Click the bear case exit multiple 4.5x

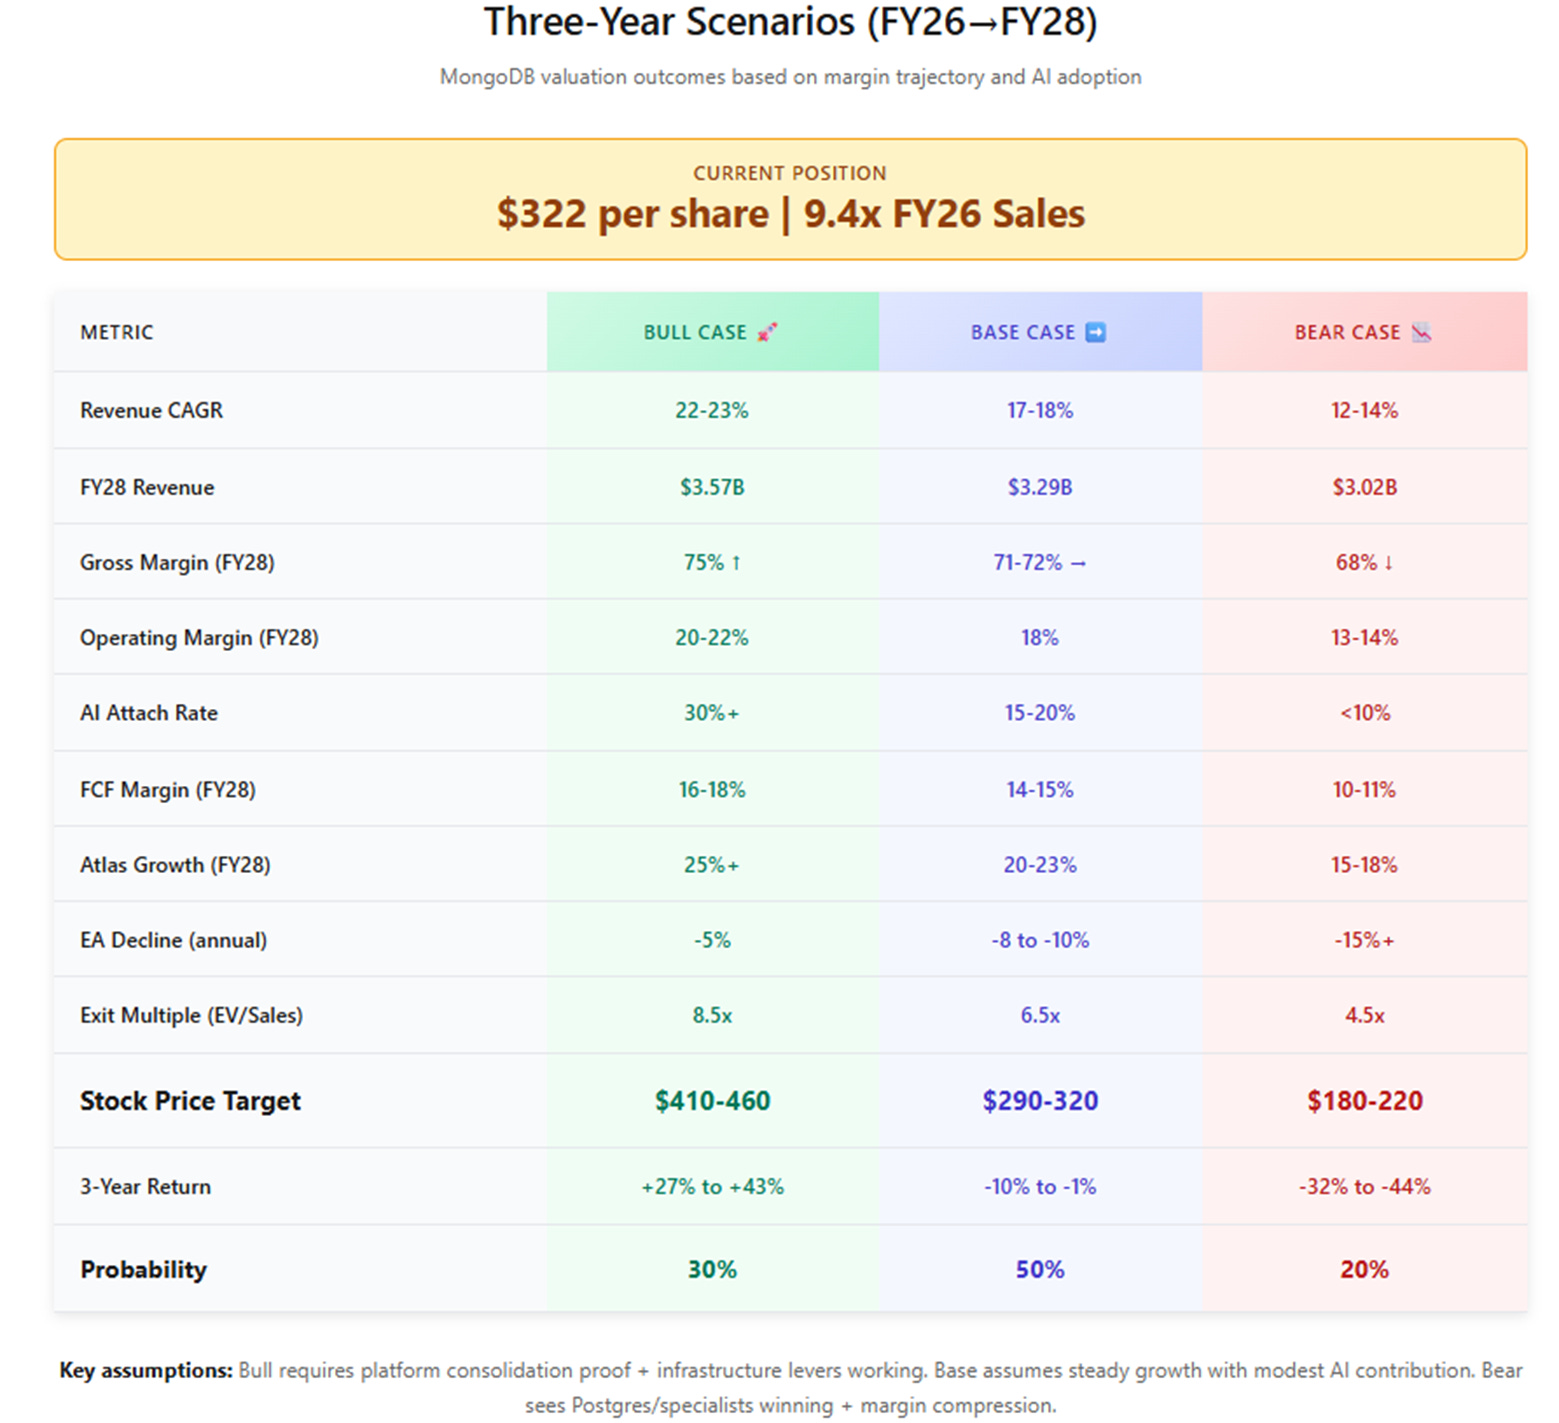1365,1015
